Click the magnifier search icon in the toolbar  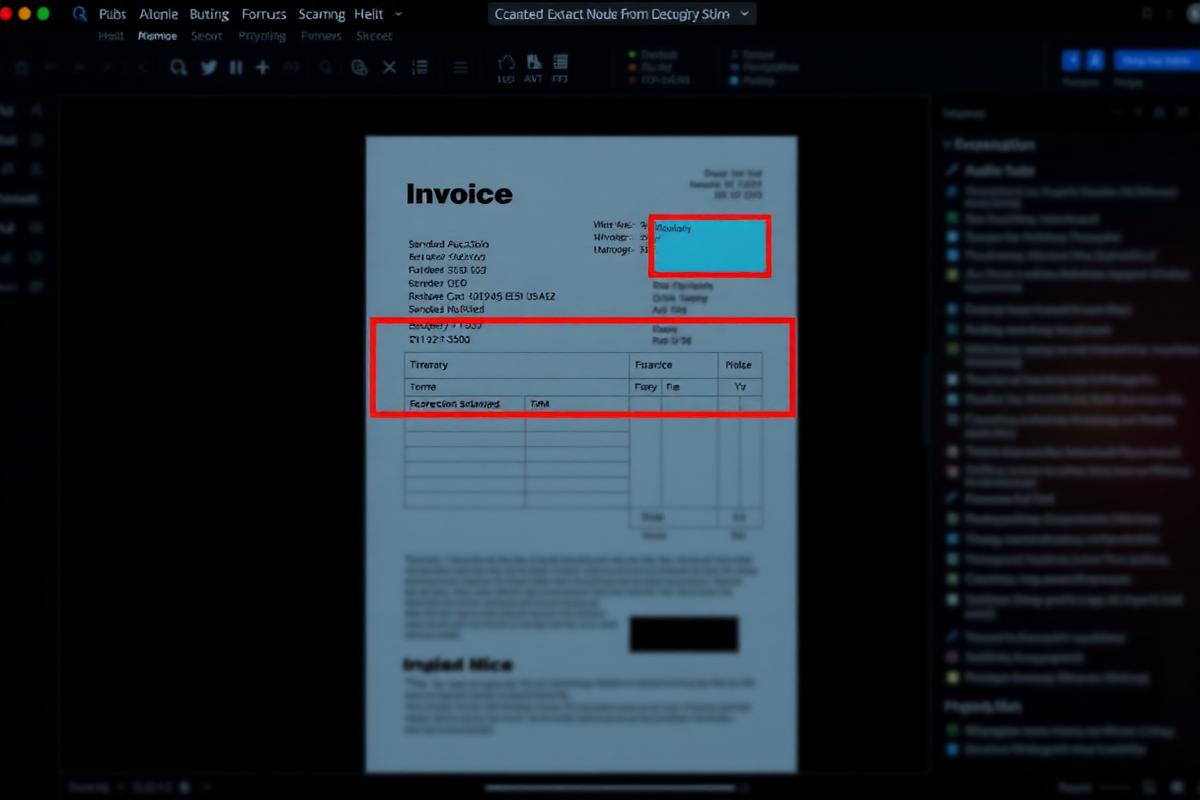pos(179,67)
